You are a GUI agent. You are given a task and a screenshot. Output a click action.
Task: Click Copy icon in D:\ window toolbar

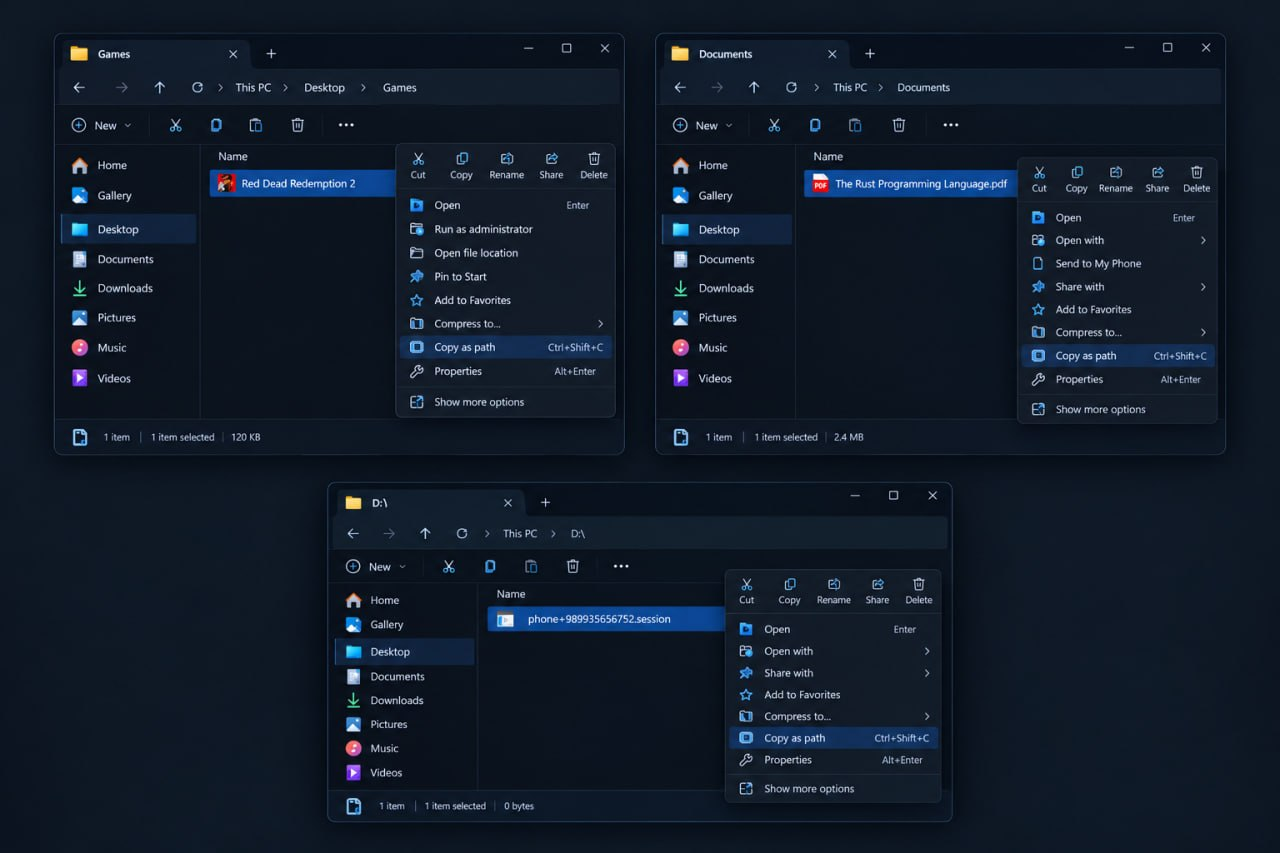coord(490,566)
